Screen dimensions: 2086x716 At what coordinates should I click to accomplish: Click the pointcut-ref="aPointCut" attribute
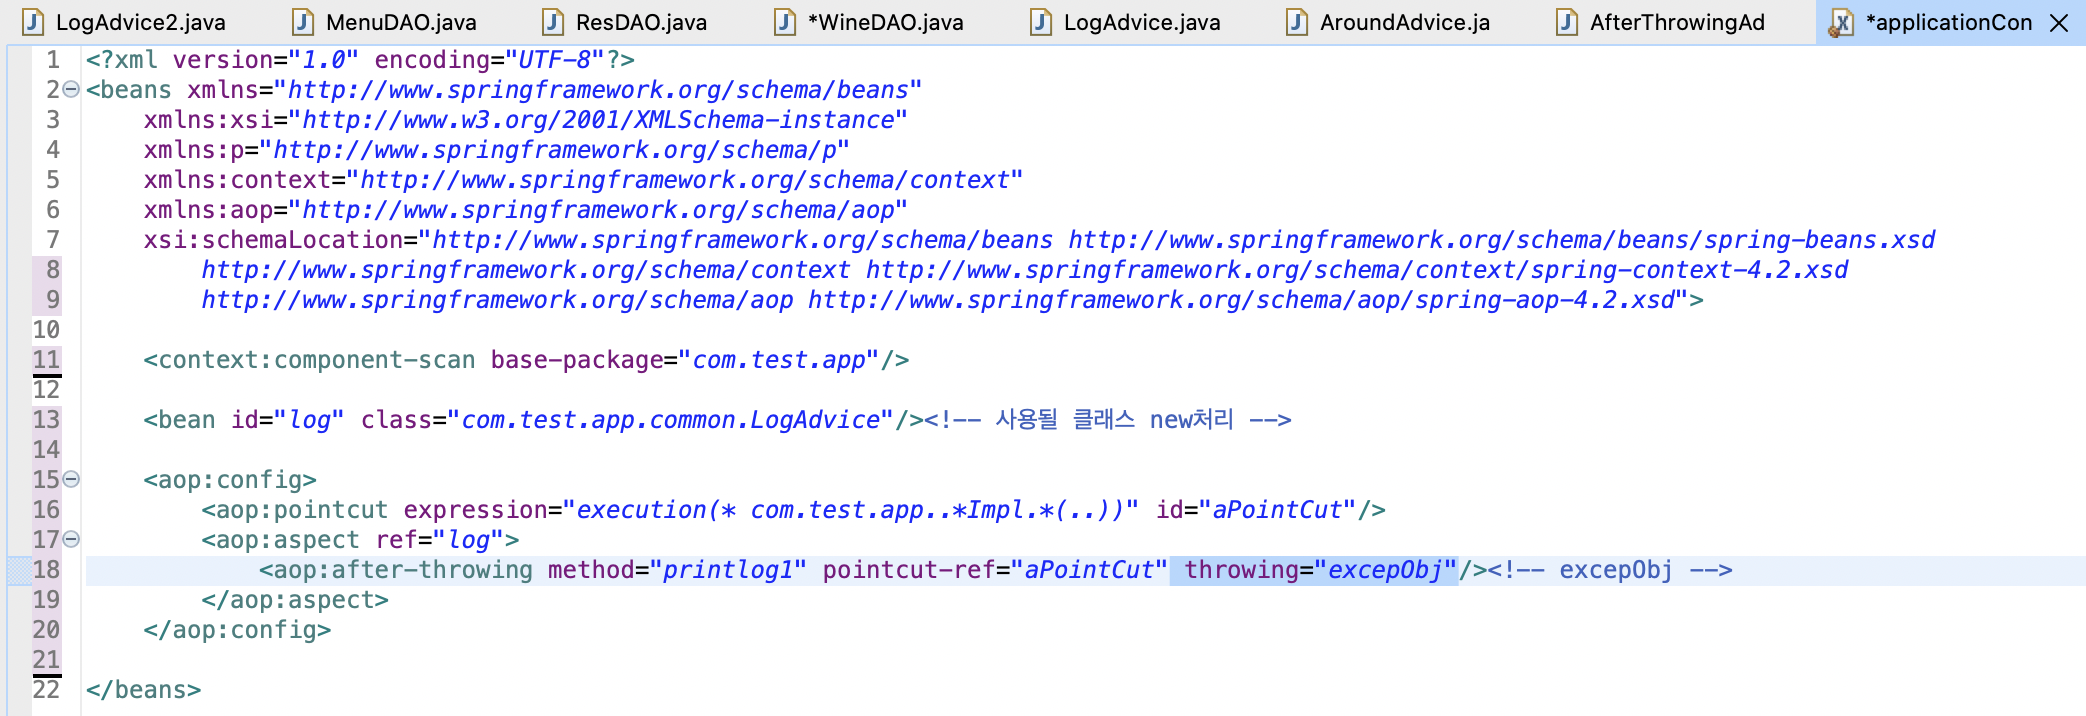tap(995, 570)
